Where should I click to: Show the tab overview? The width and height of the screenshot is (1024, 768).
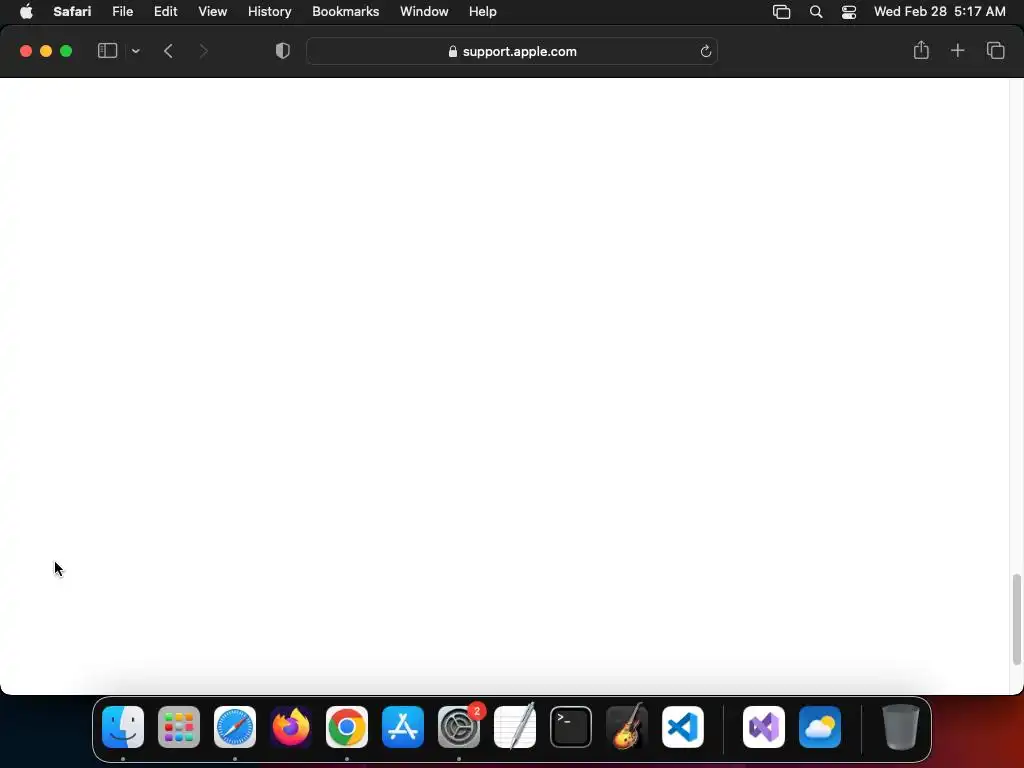coord(995,50)
